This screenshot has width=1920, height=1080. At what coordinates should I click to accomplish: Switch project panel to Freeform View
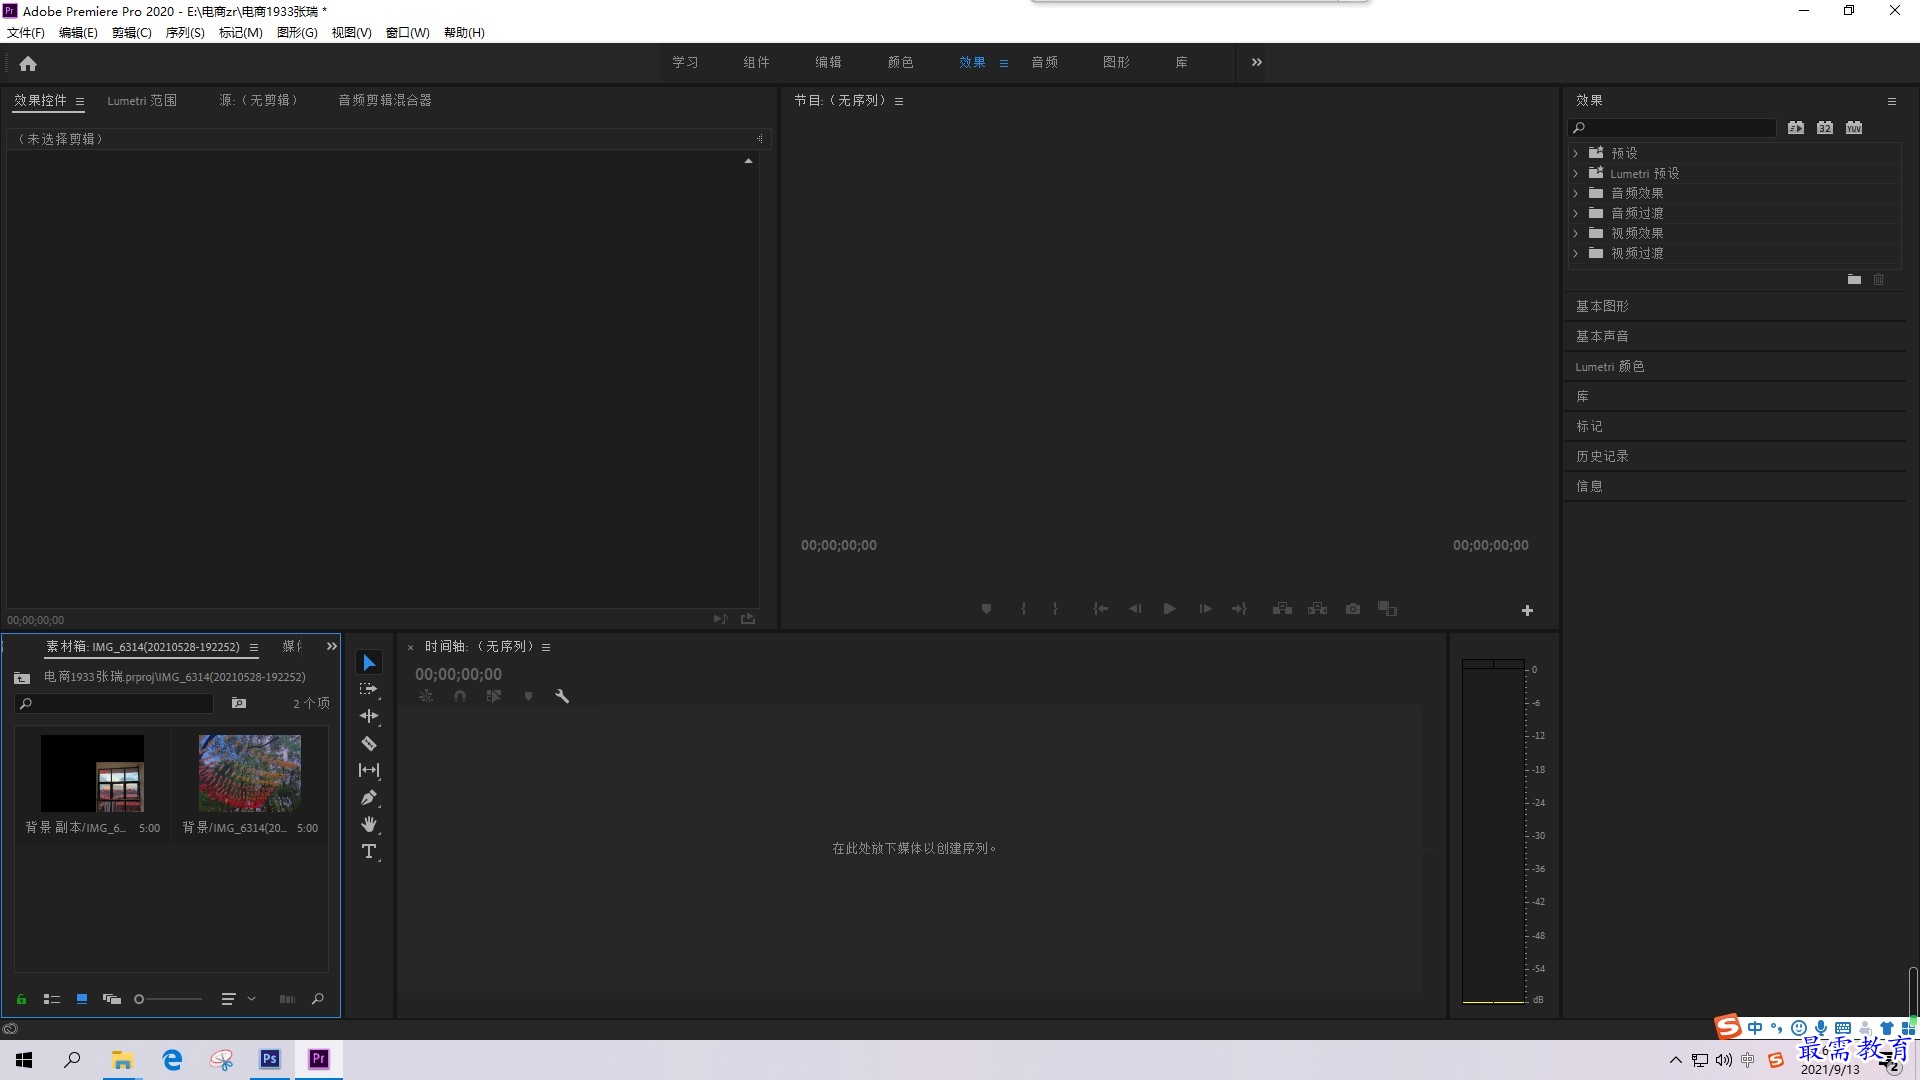(x=112, y=999)
